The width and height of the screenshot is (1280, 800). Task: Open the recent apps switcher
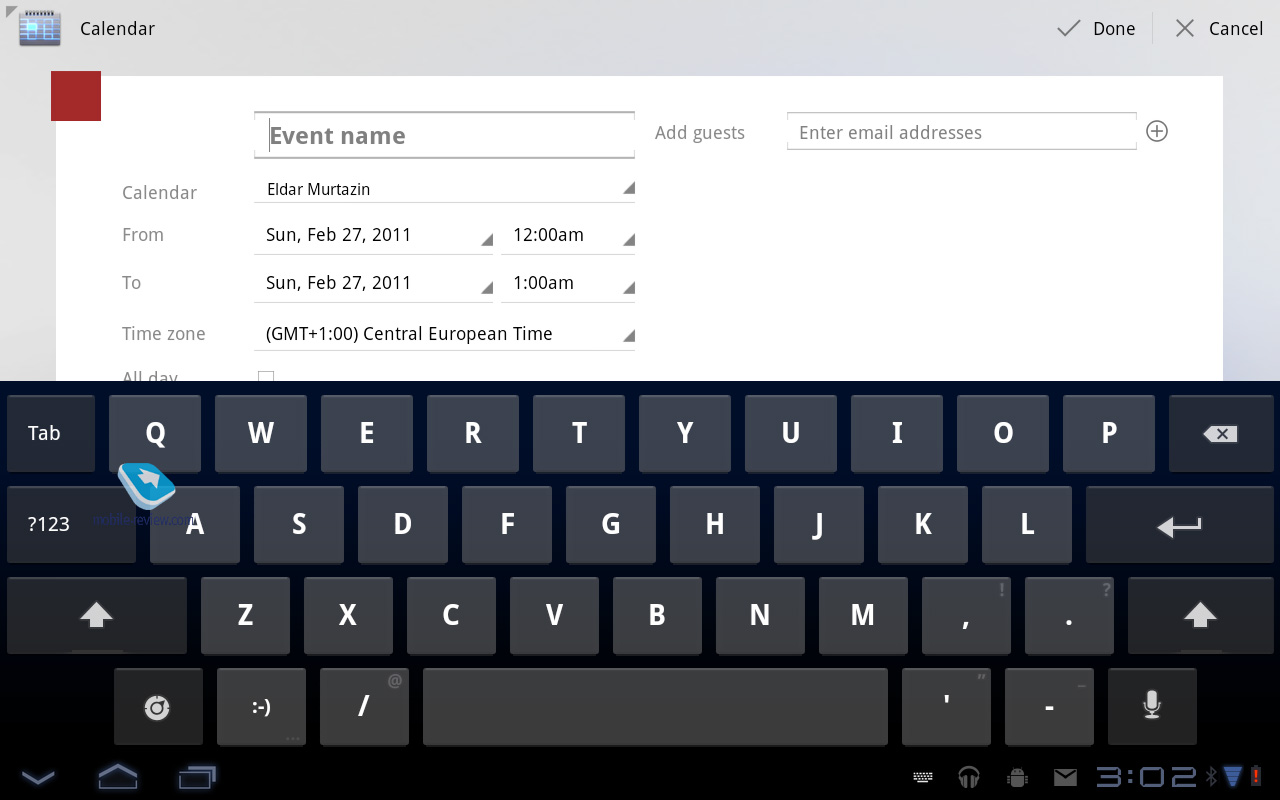coord(197,776)
